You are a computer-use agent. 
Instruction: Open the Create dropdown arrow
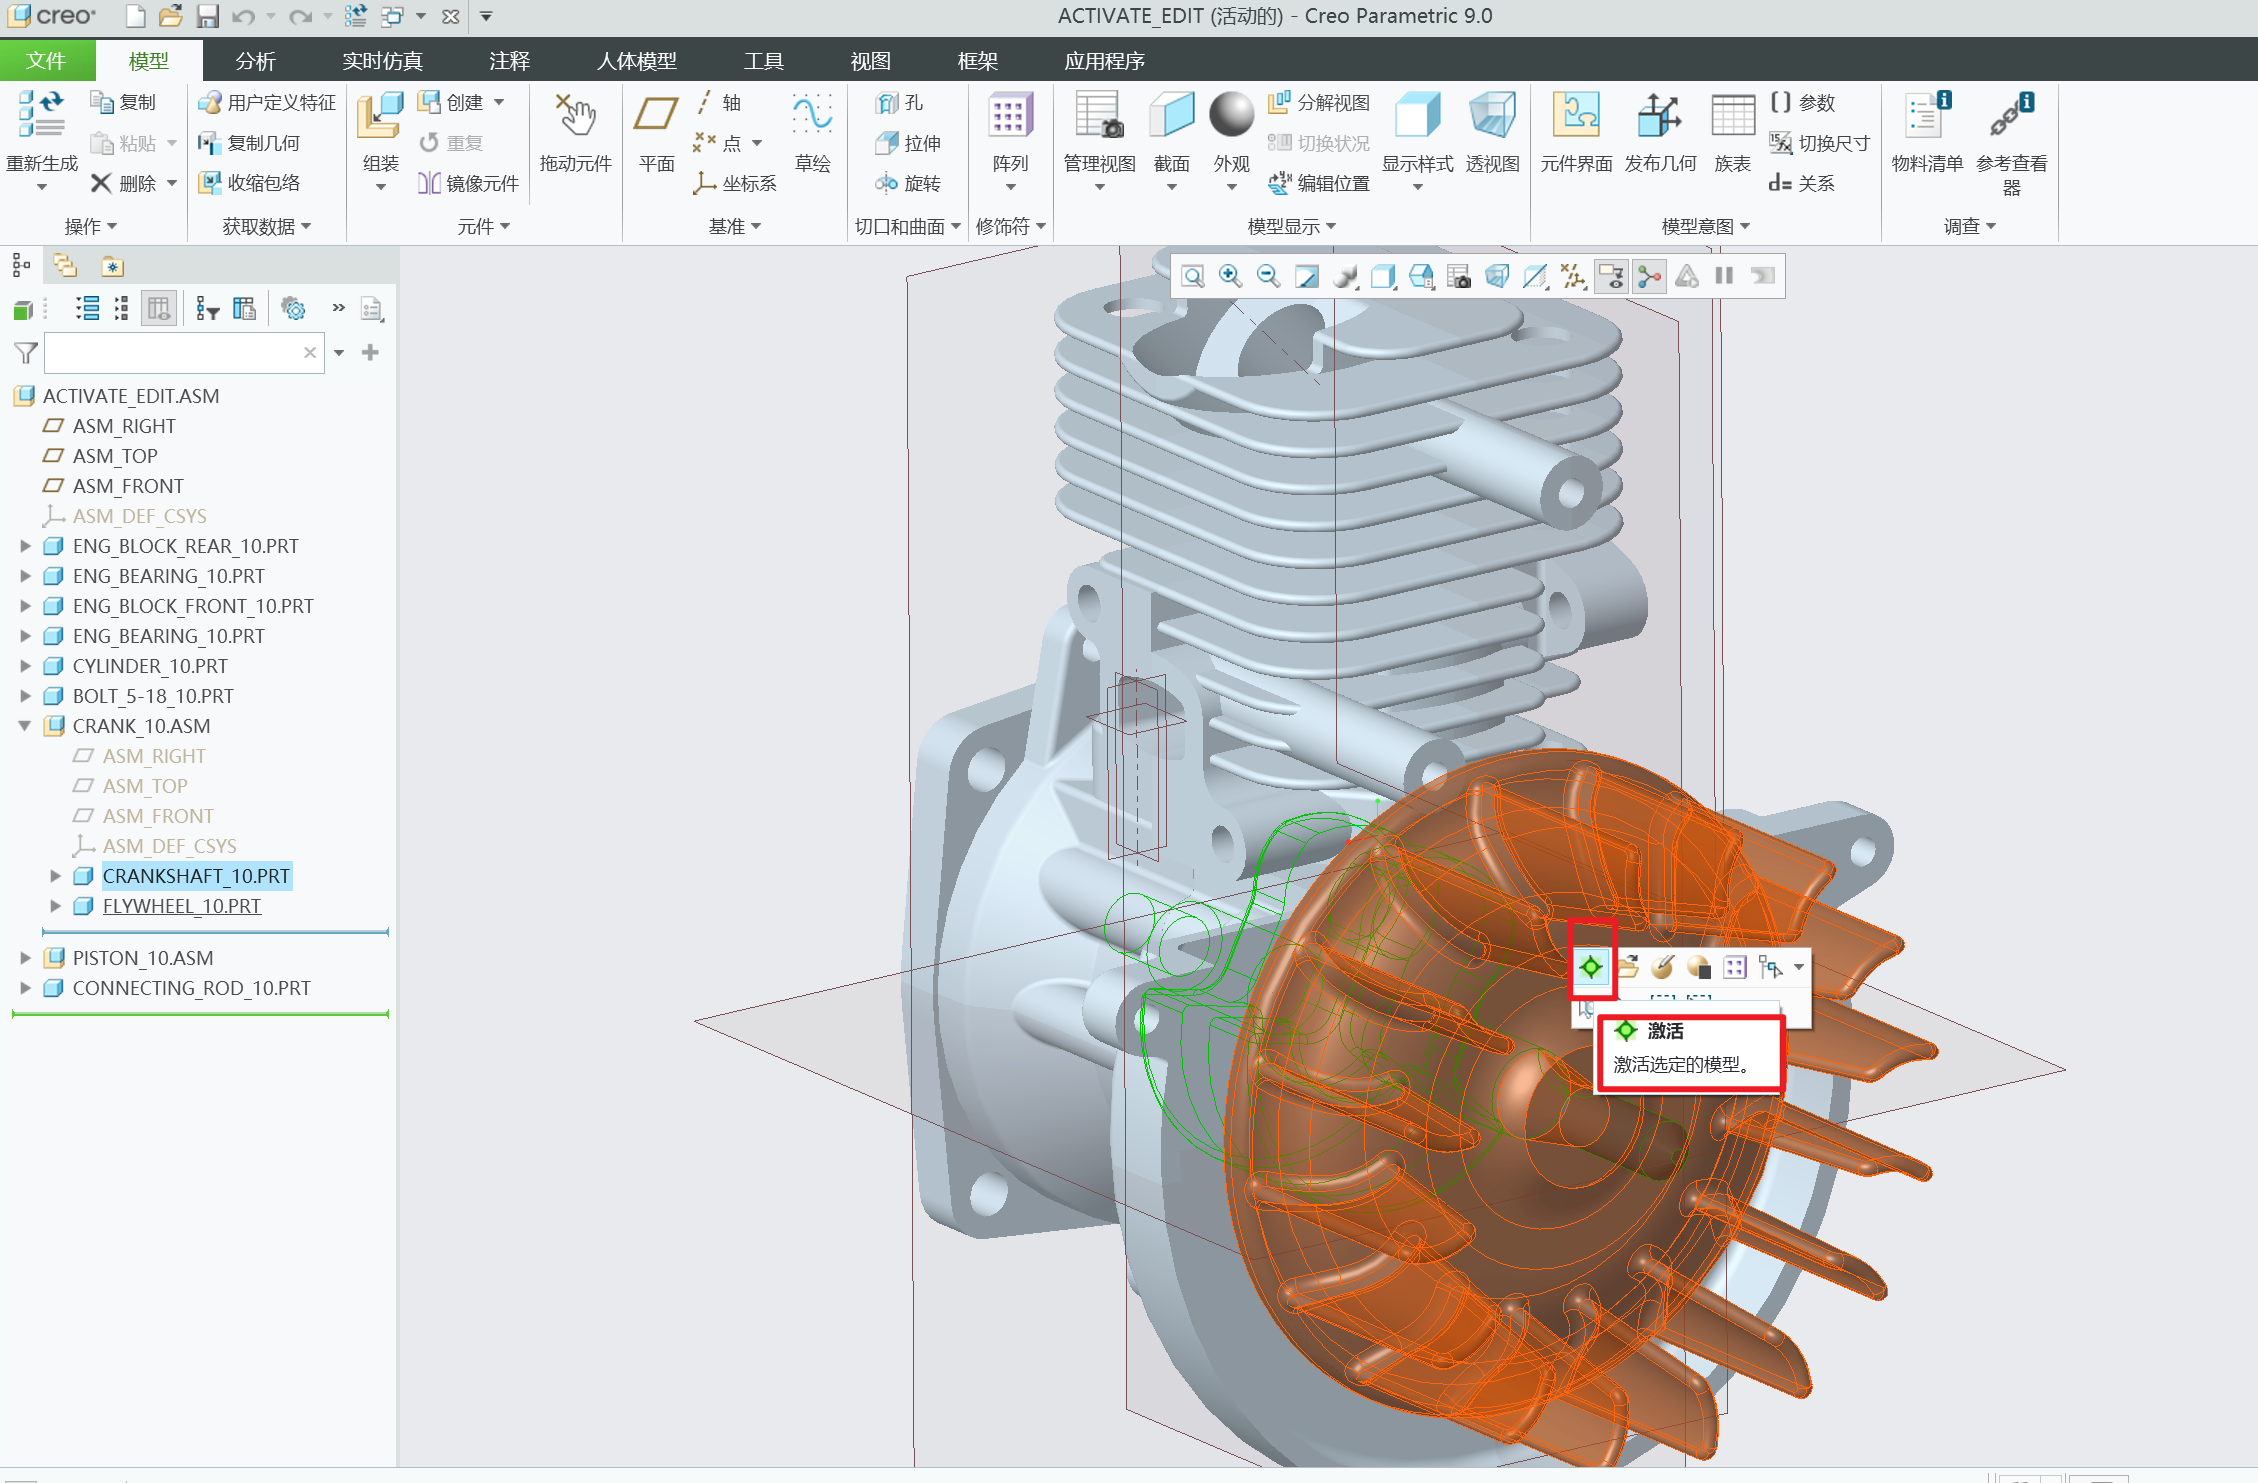499,102
